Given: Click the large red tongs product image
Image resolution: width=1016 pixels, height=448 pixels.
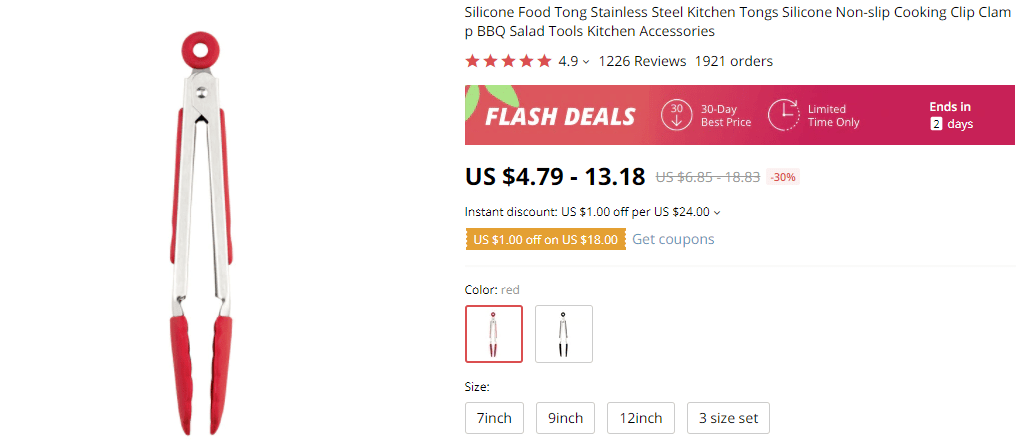Looking at the screenshot, I should (x=200, y=230).
